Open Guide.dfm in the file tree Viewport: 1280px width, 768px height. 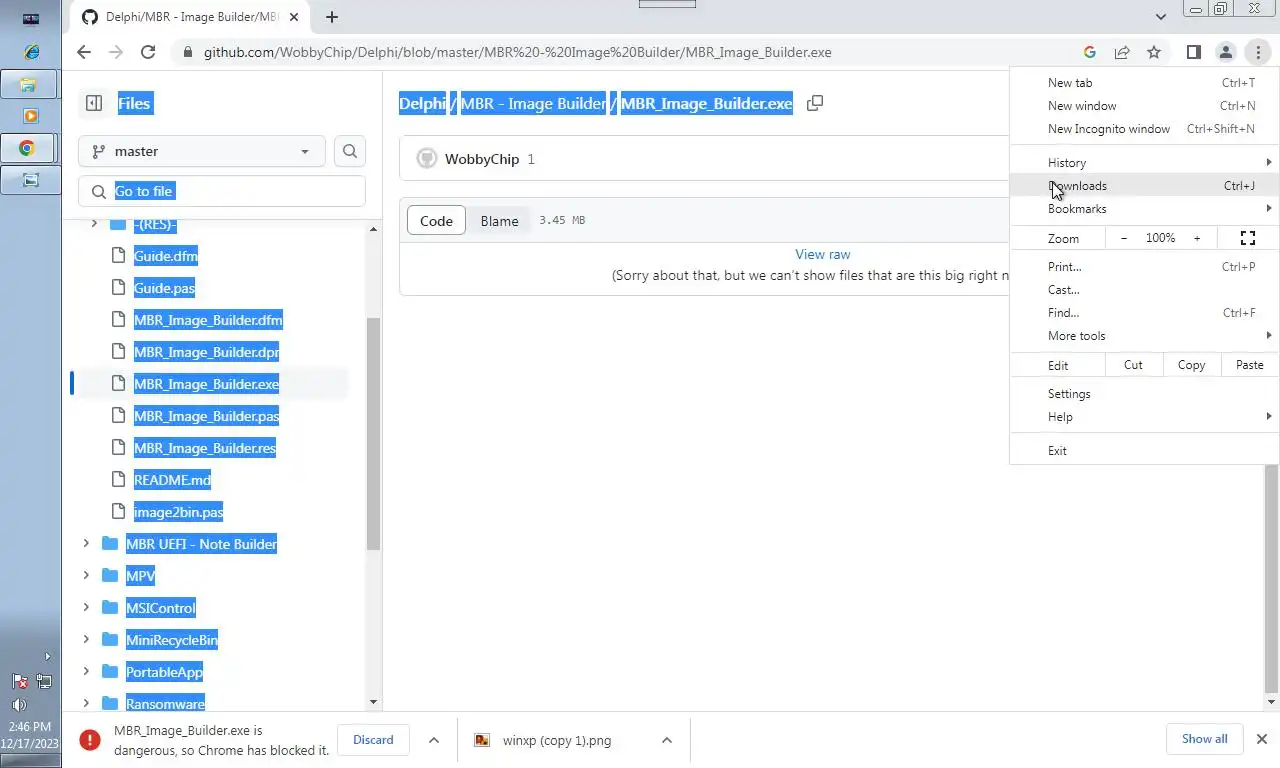[x=166, y=256]
